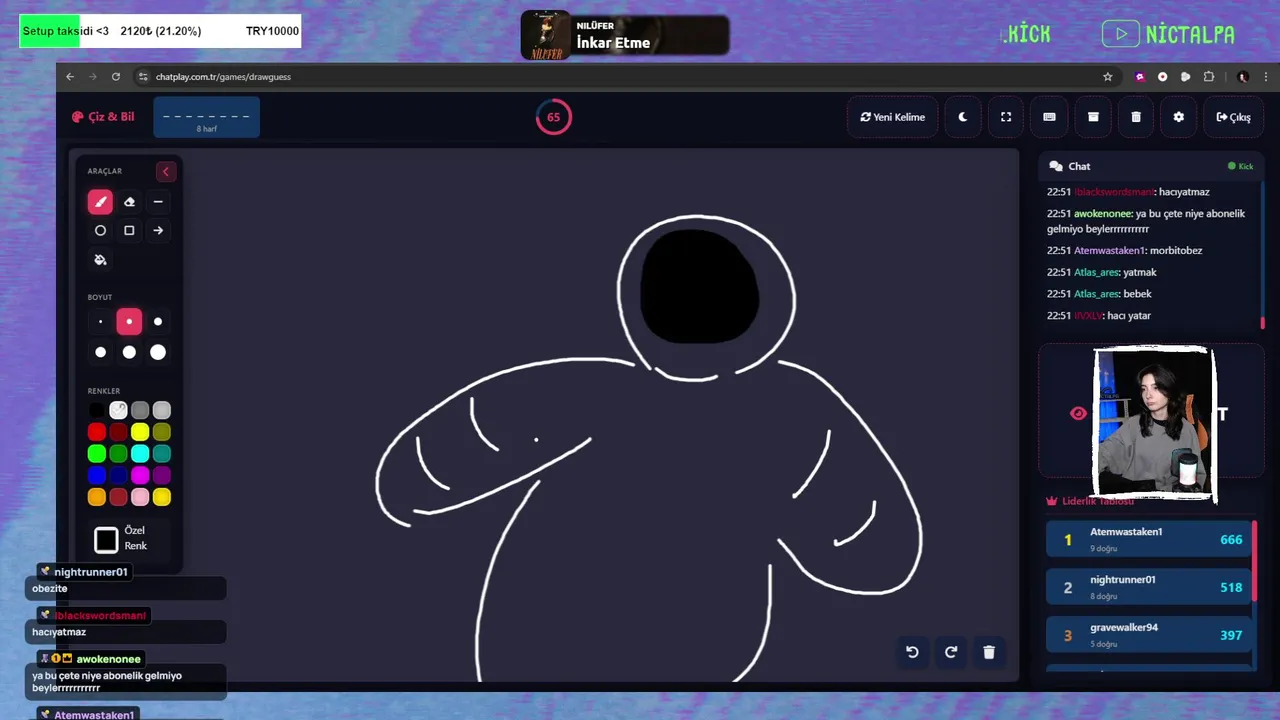Toggle webcam visibility eye icon
The height and width of the screenshot is (720, 1280).
(1078, 413)
